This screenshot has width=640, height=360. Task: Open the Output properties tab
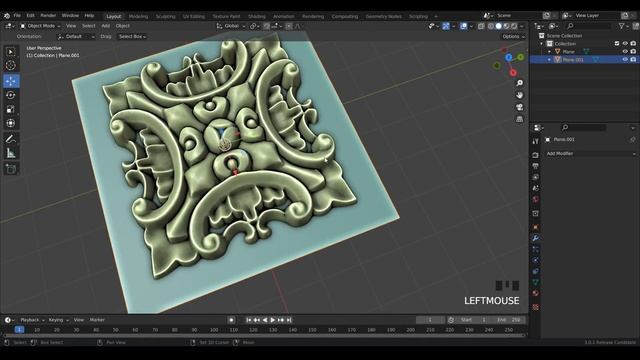[536, 166]
